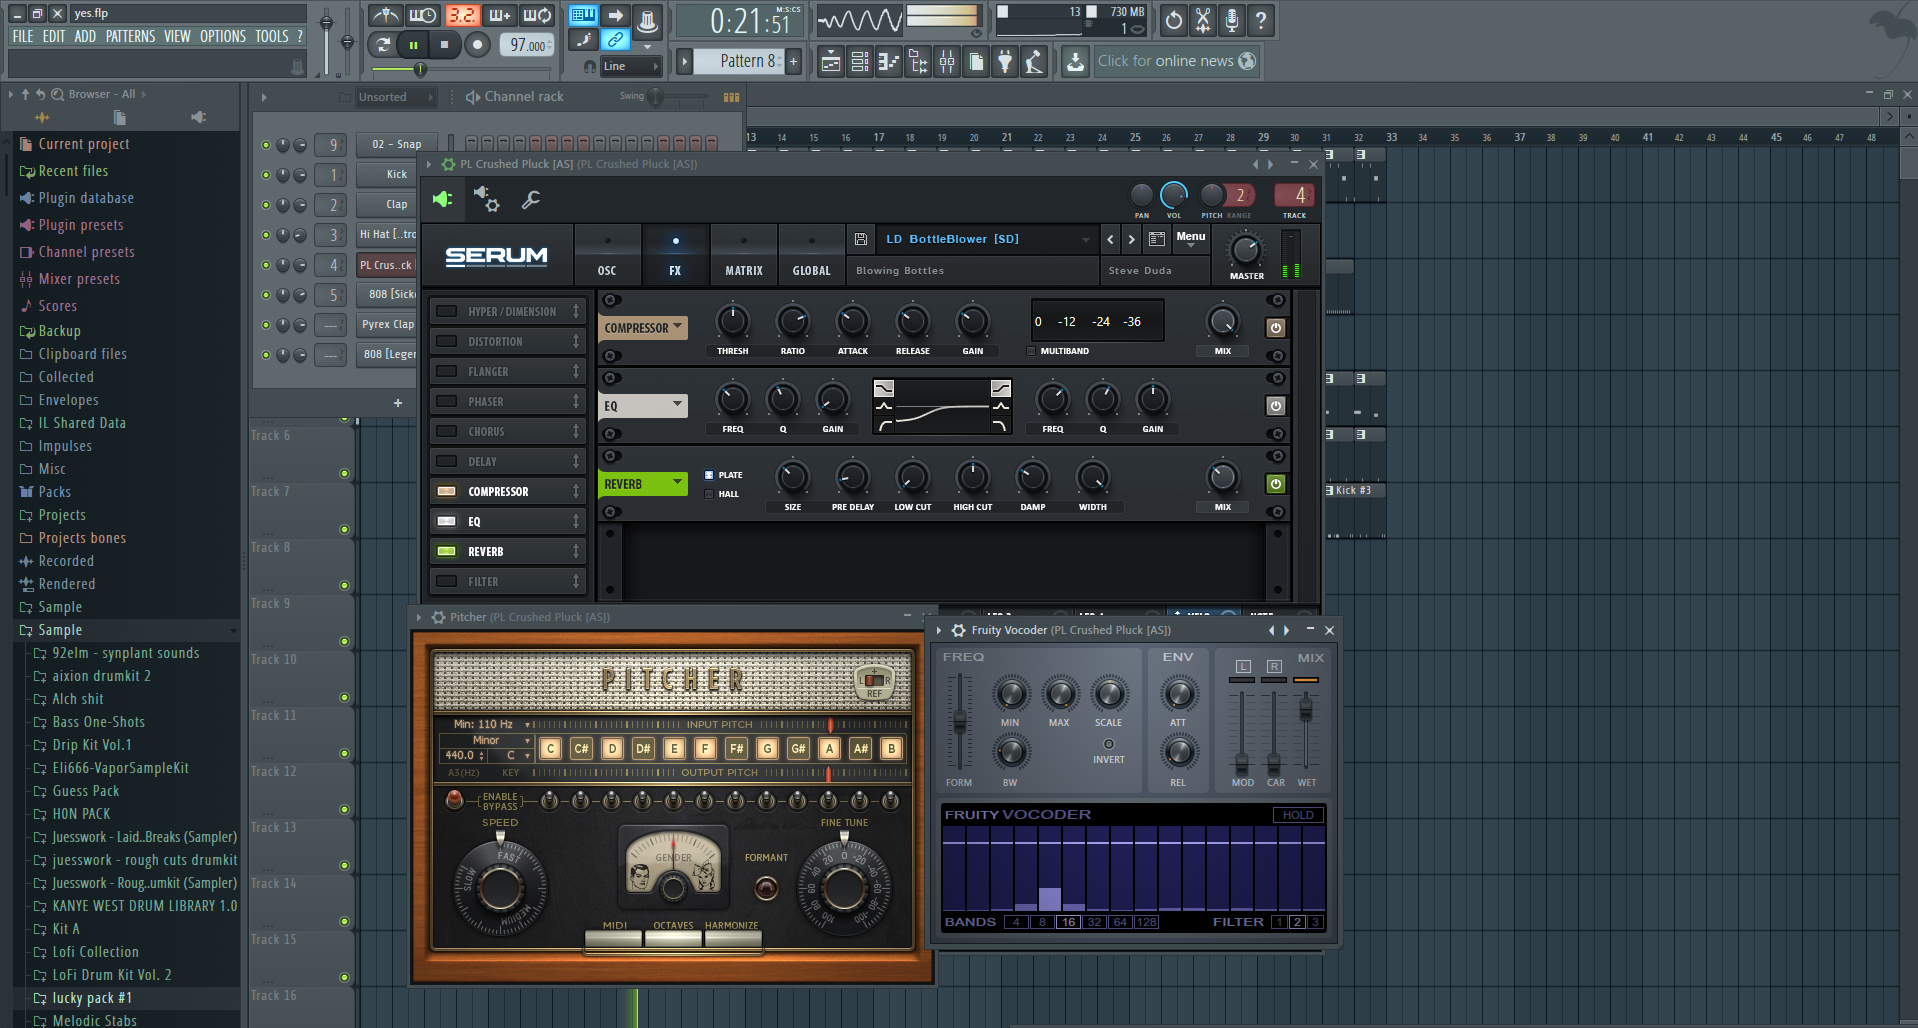
Task: Toggle INVERT in Fruity Vocoder
Action: point(1108,744)
